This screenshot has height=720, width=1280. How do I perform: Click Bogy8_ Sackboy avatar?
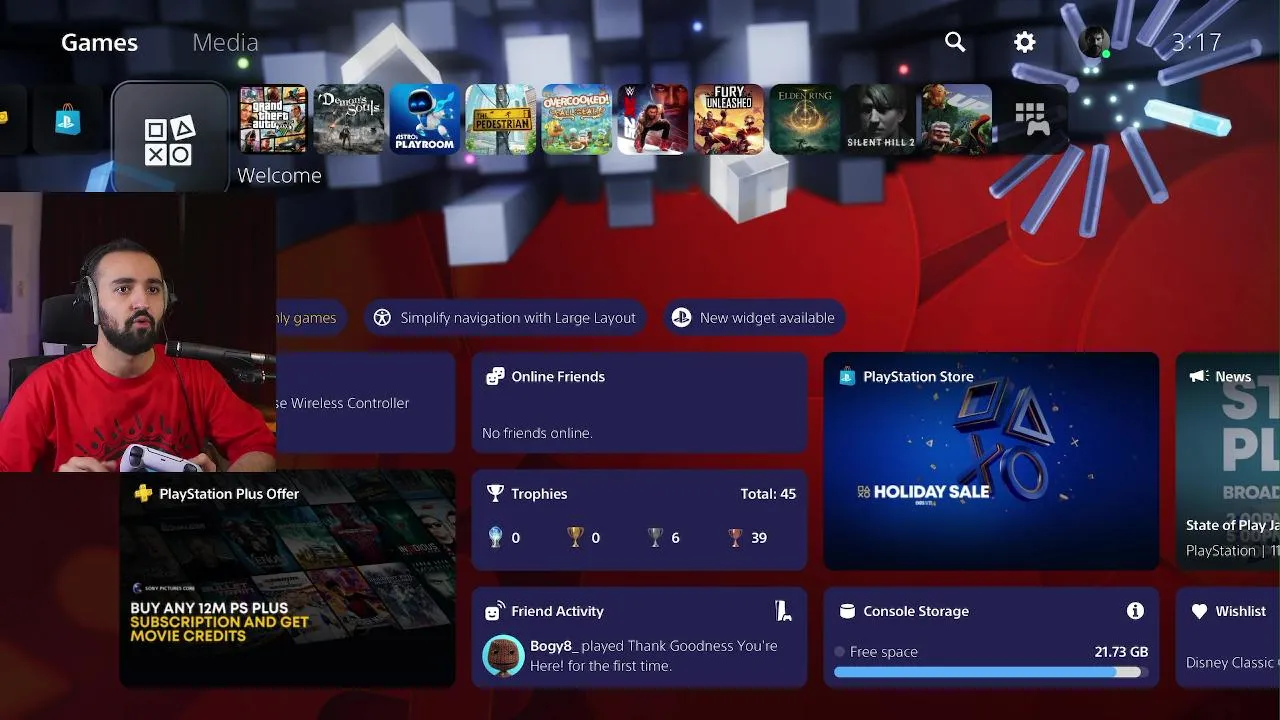pyautogui.click(x=503, y=656)
